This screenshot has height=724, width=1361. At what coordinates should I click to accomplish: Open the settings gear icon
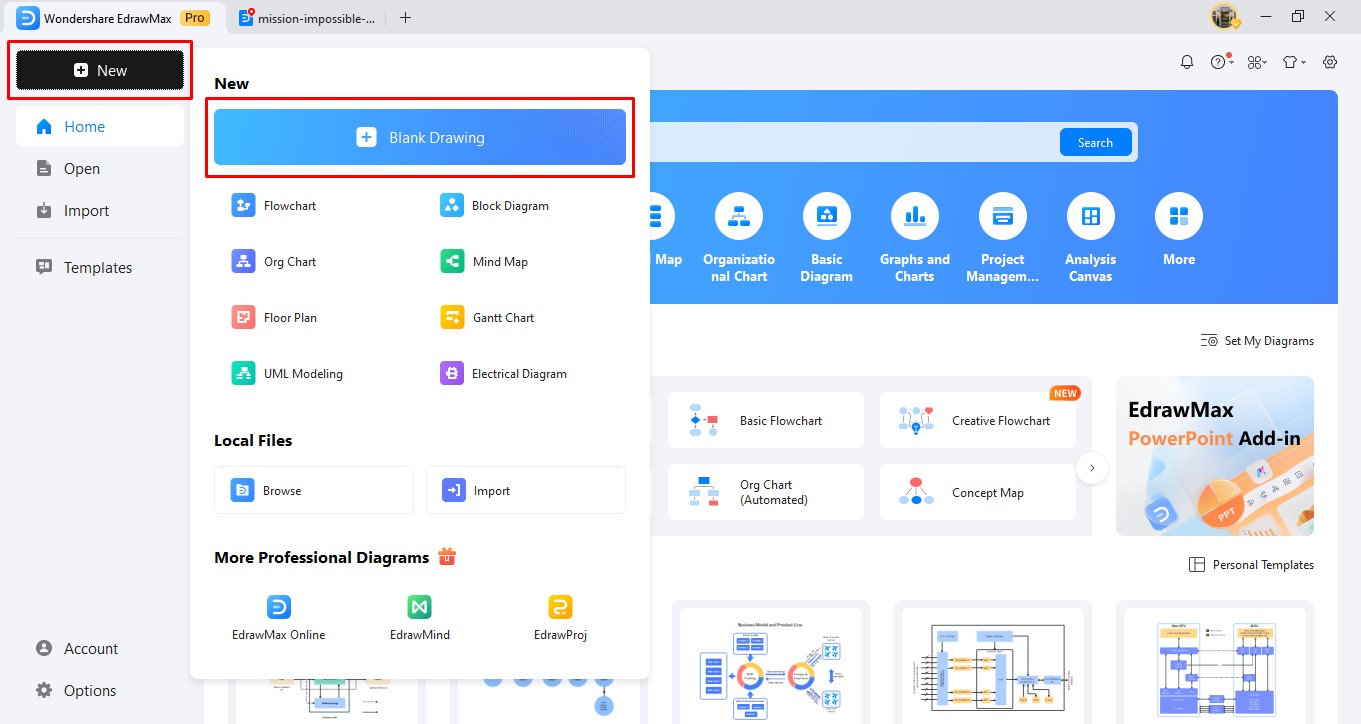1330,62
